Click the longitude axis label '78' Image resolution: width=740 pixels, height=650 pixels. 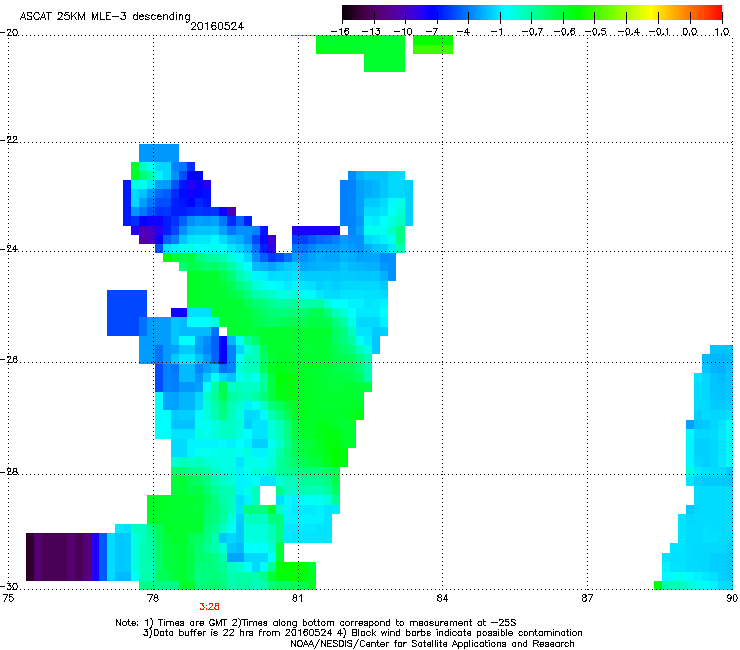[153, 598]
